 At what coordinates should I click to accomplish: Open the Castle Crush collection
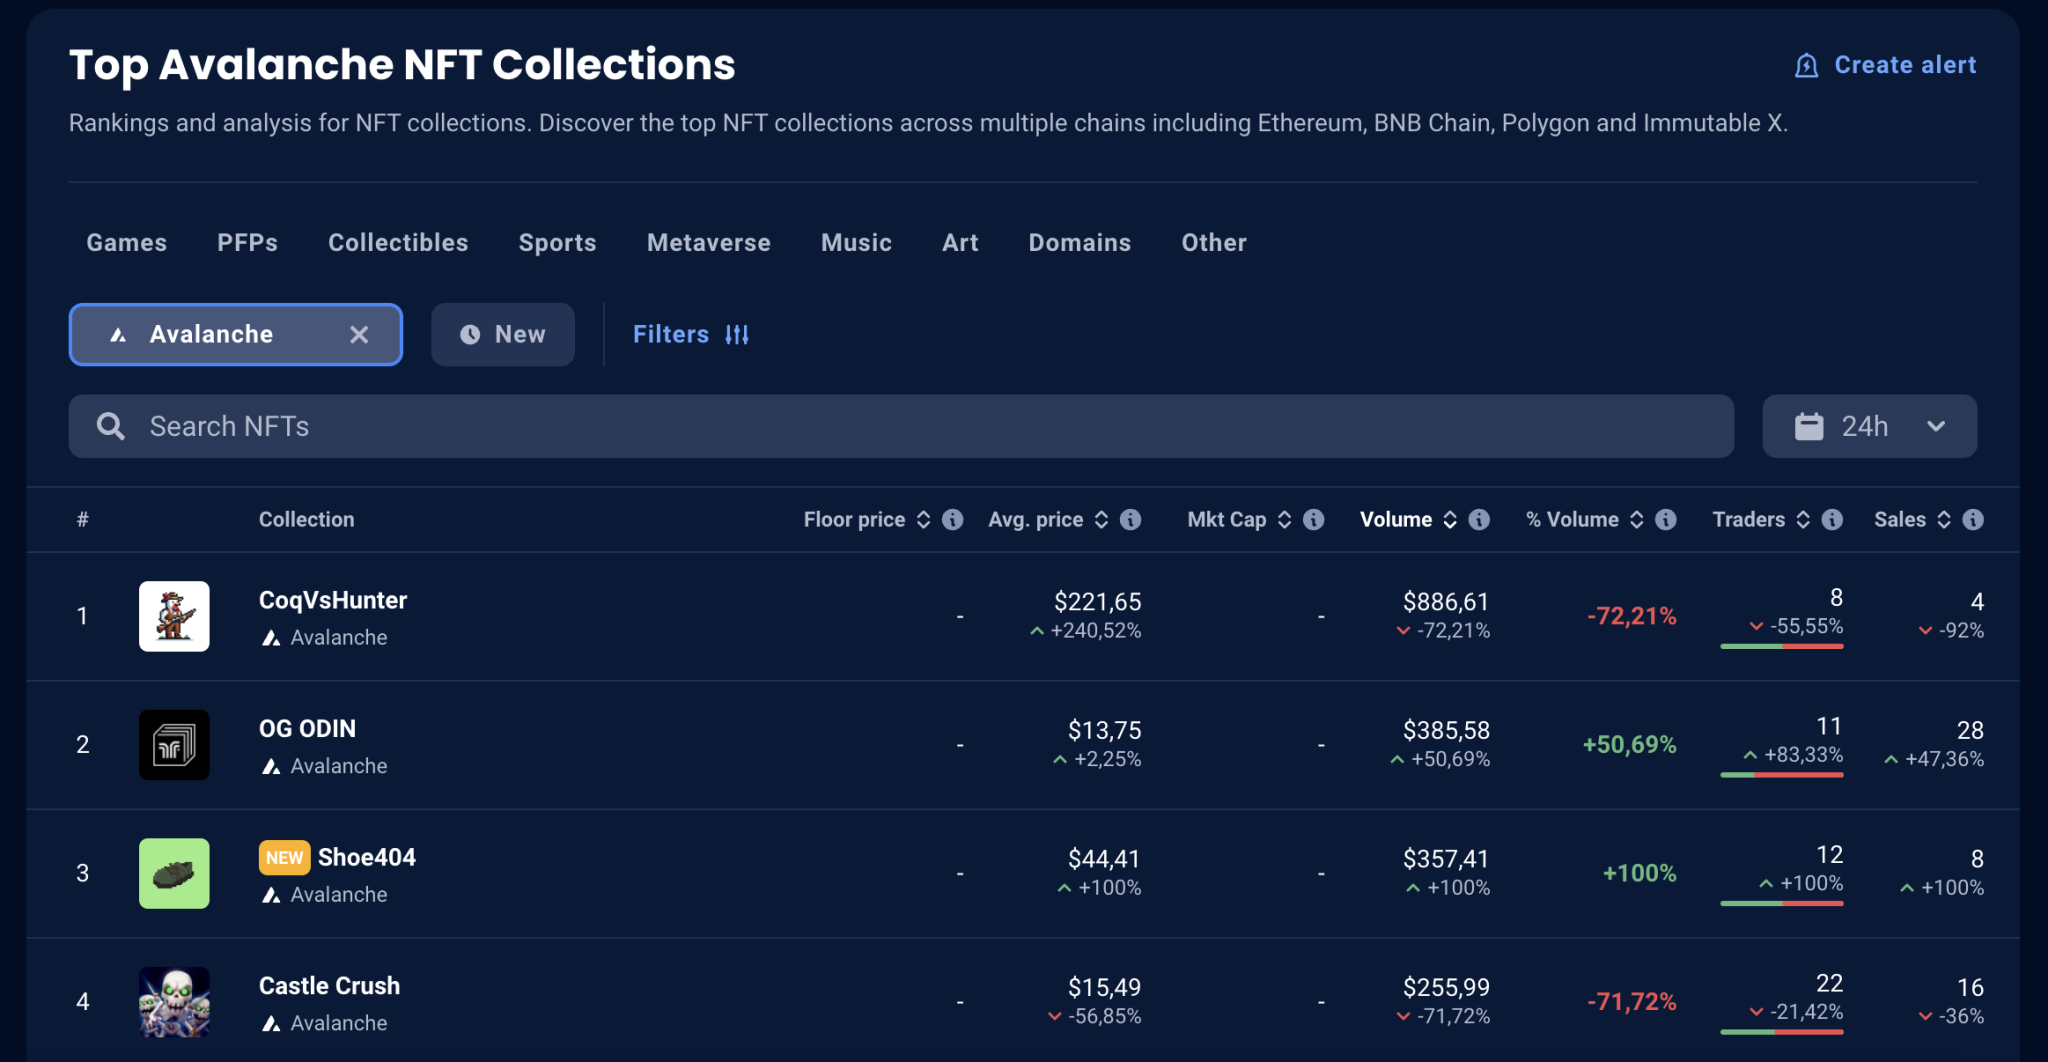click(x=329, y=986)
